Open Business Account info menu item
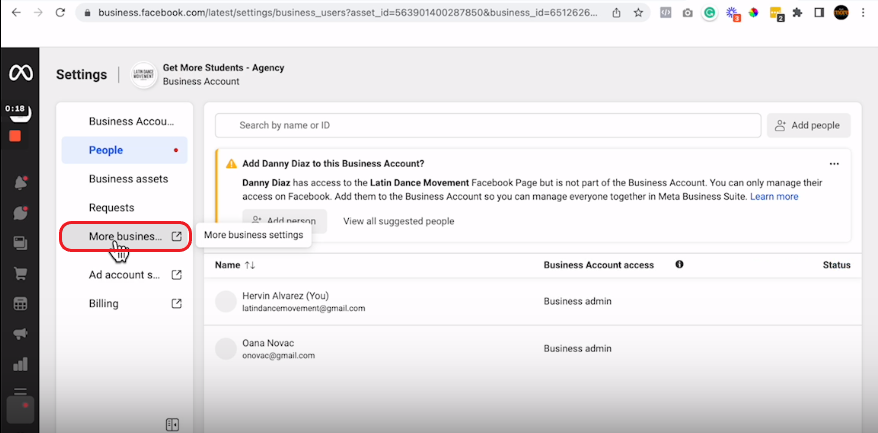This screenshot has height=433, width=878. (x=124, y=122)
